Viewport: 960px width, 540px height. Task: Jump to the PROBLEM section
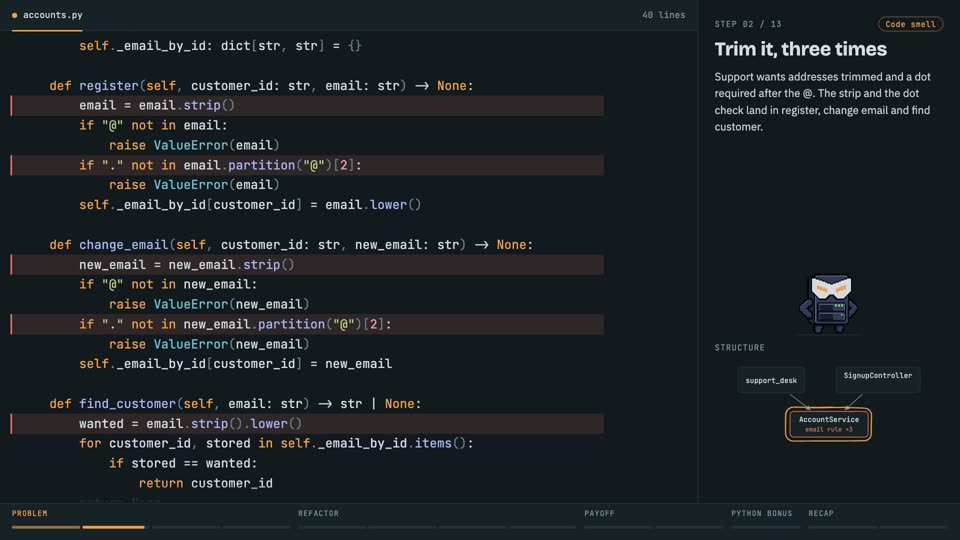click(x=29, y=513)
